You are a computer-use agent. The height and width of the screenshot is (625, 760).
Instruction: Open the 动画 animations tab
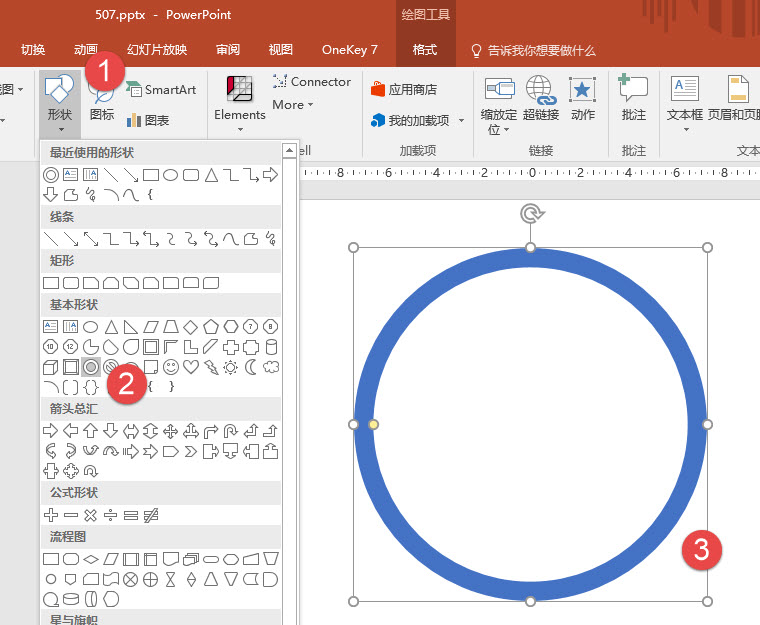(x=86, y=49)
